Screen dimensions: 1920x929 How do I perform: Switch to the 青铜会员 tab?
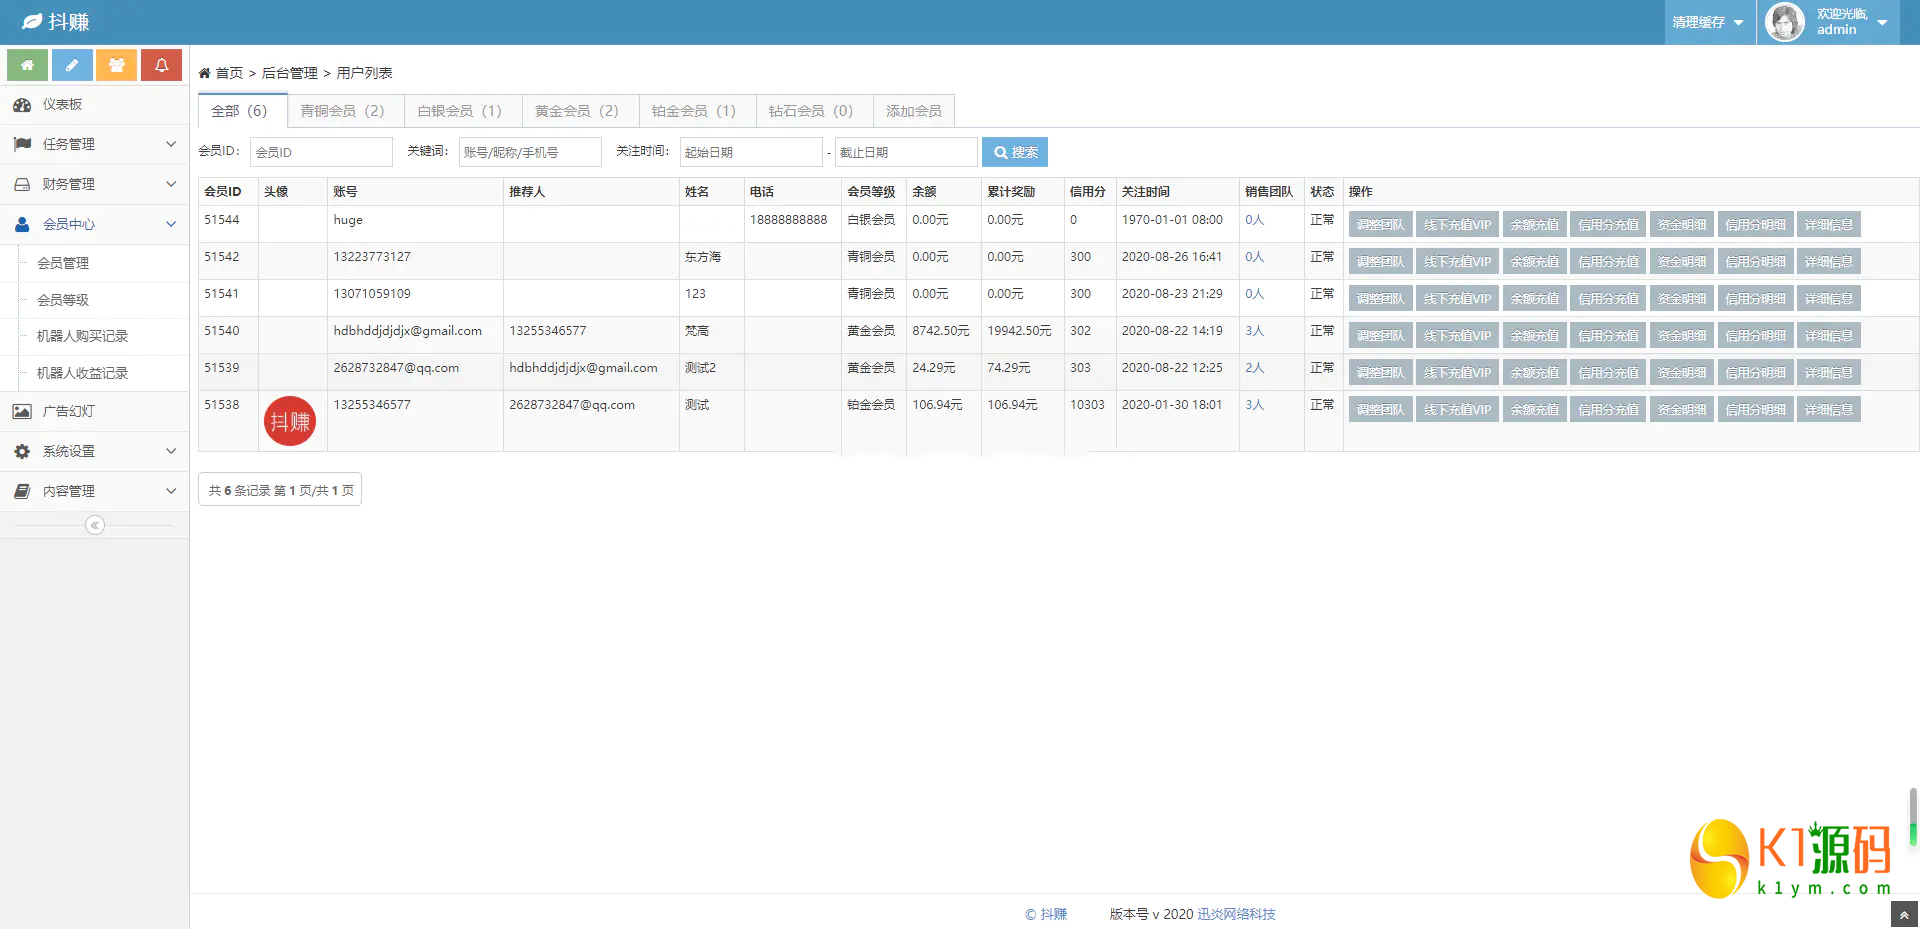click(343, 111)
